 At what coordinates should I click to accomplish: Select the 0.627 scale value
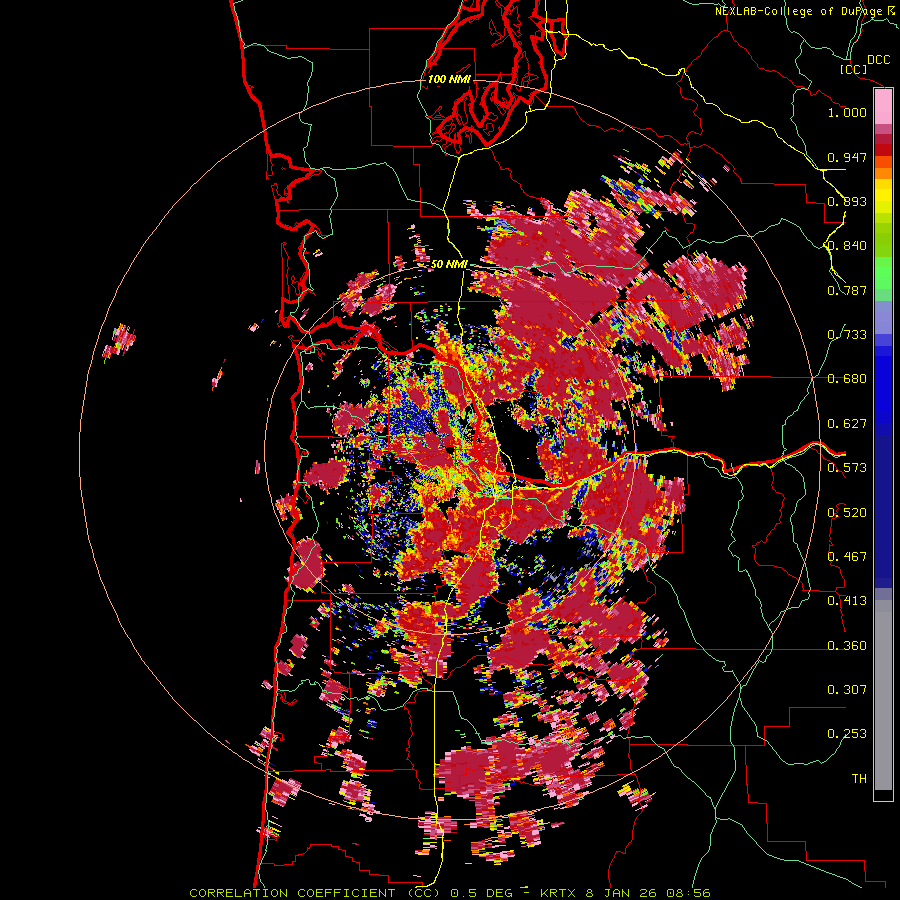coord(847,424)
